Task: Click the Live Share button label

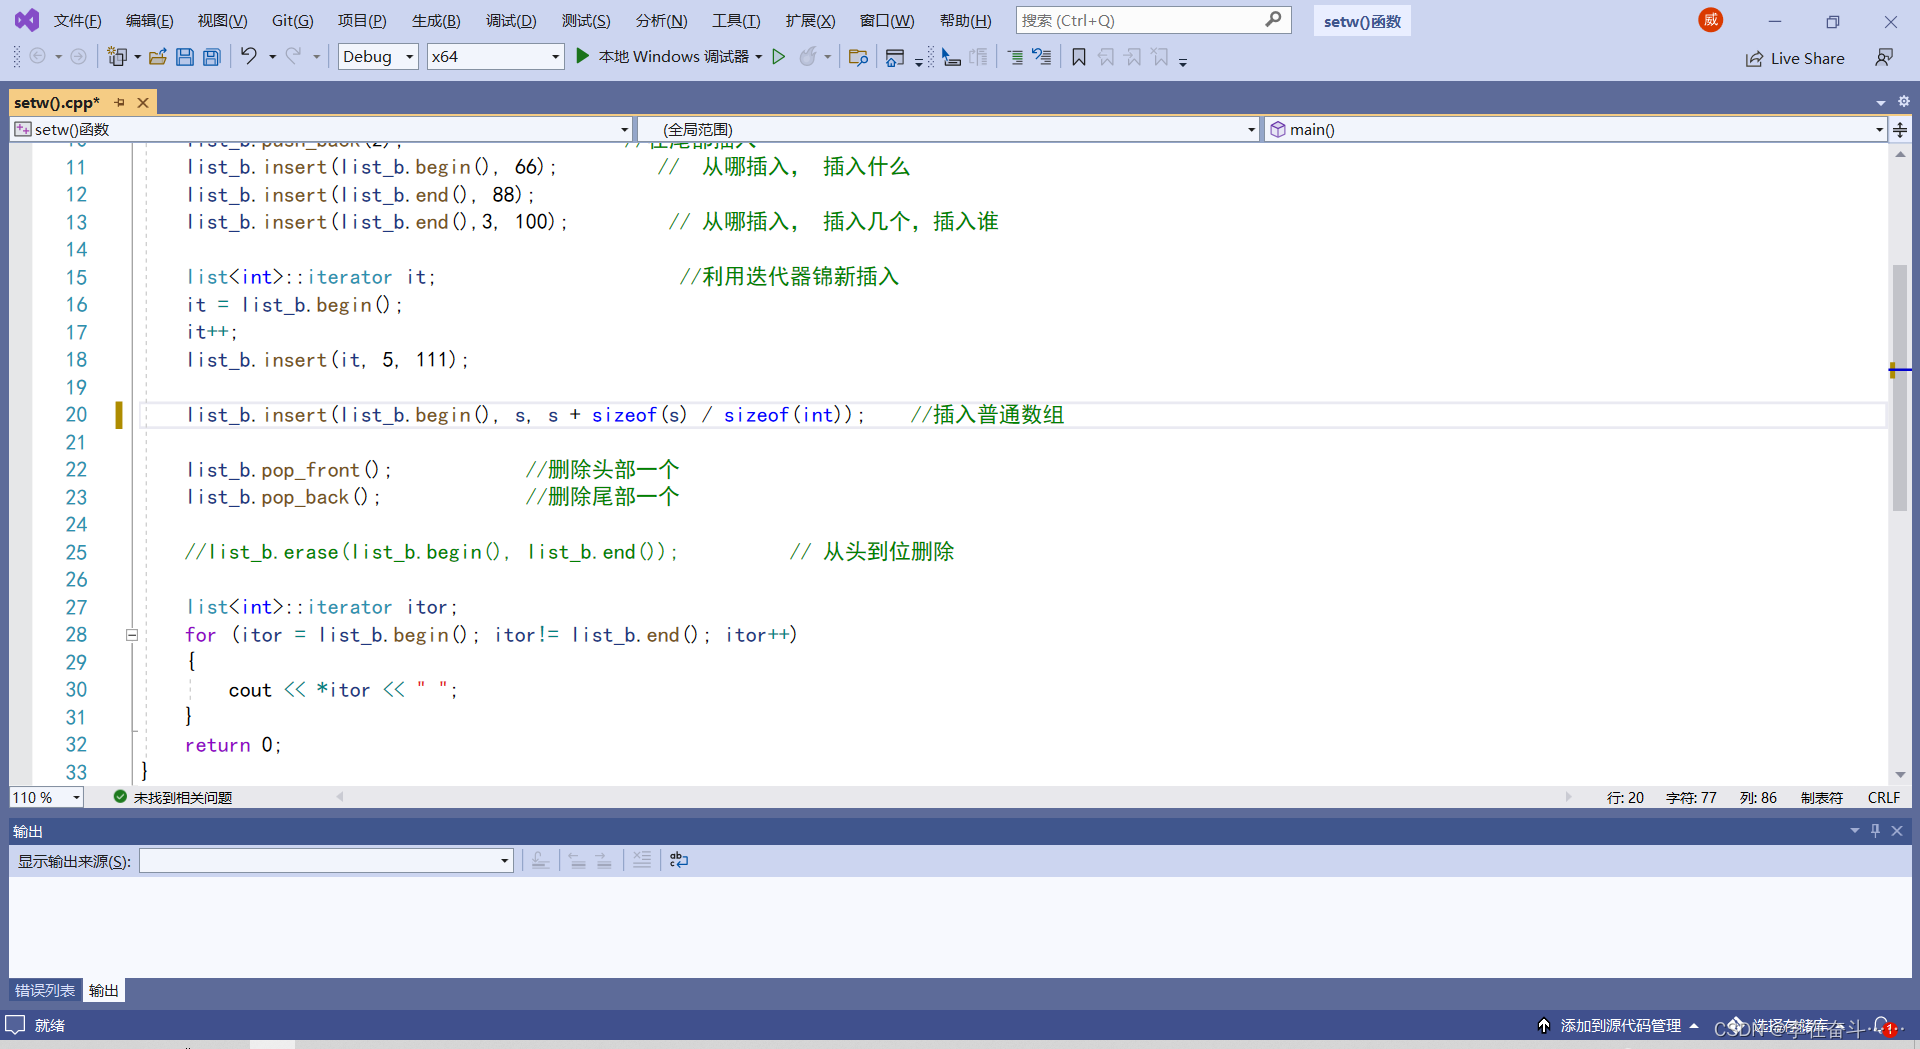Action: (1807, 59)
